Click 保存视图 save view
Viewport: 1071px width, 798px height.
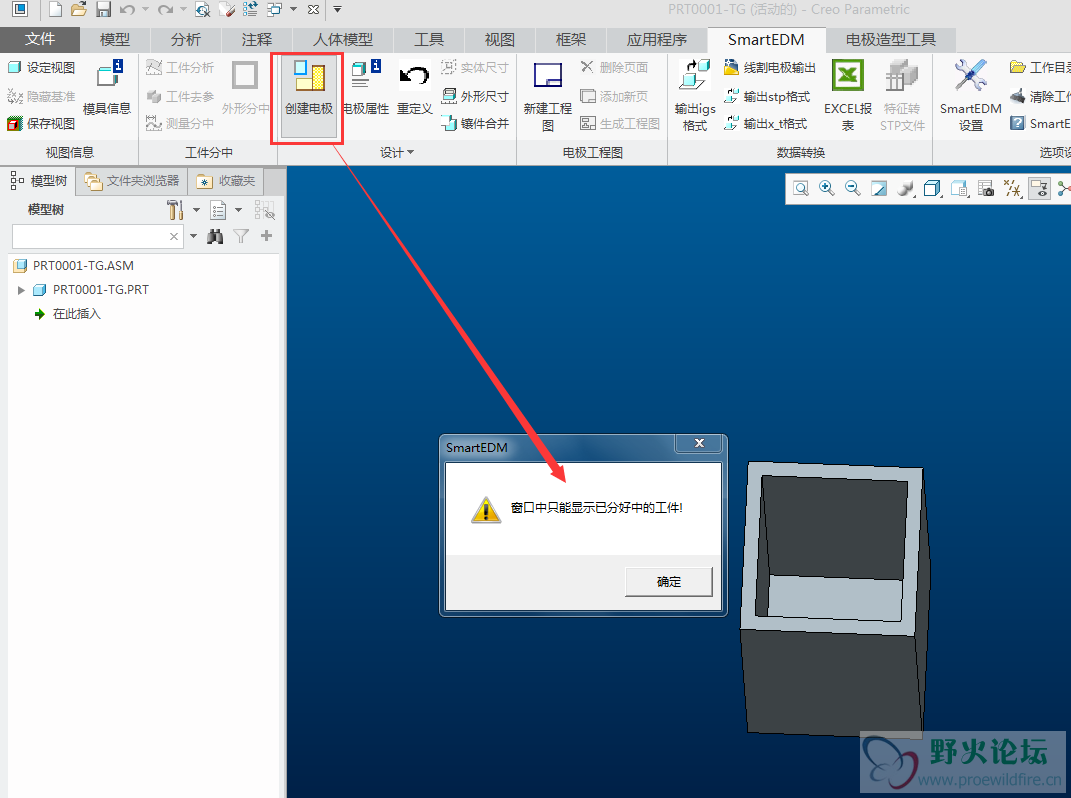point(42,124)
